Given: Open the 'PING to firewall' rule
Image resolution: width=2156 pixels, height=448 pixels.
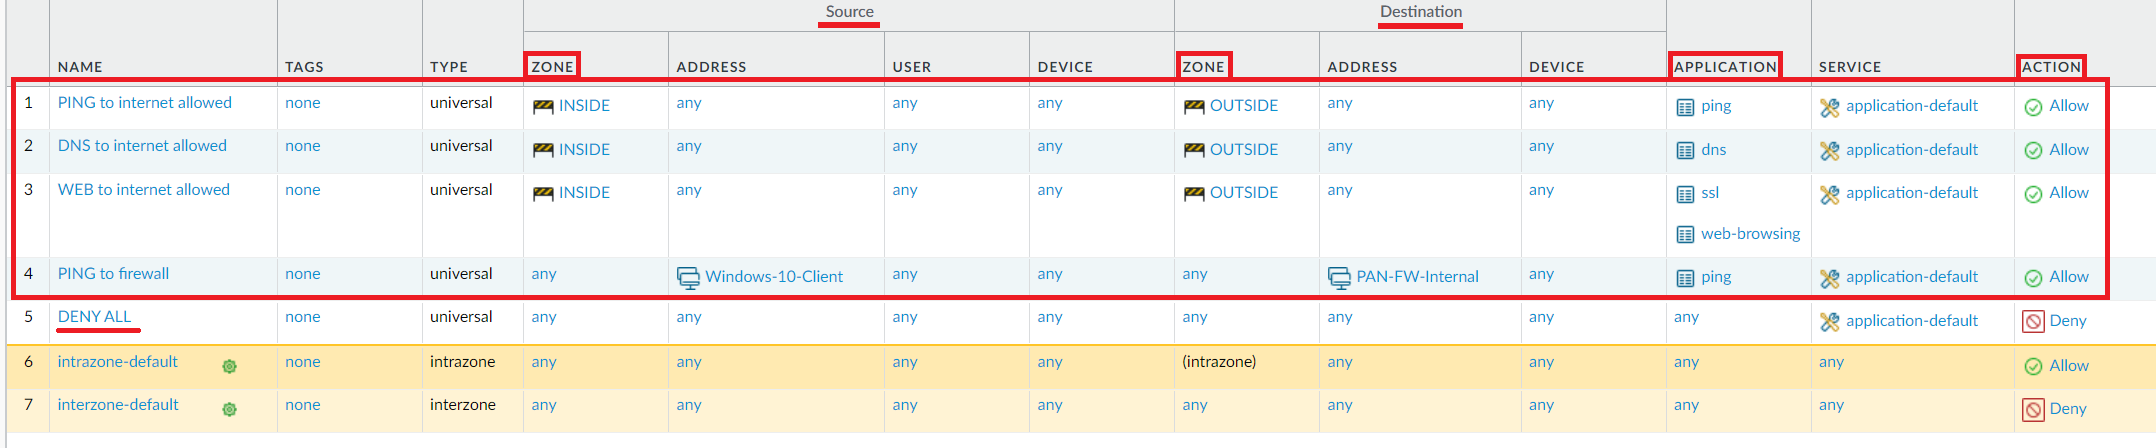Looking at the screenshot, I should [x=113, y=274].
